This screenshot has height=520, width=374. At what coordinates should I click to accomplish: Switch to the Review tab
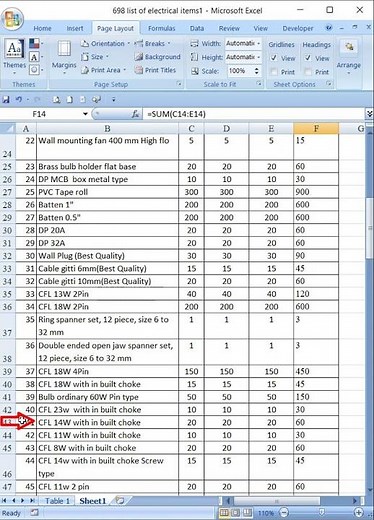(x=229, y=28)
